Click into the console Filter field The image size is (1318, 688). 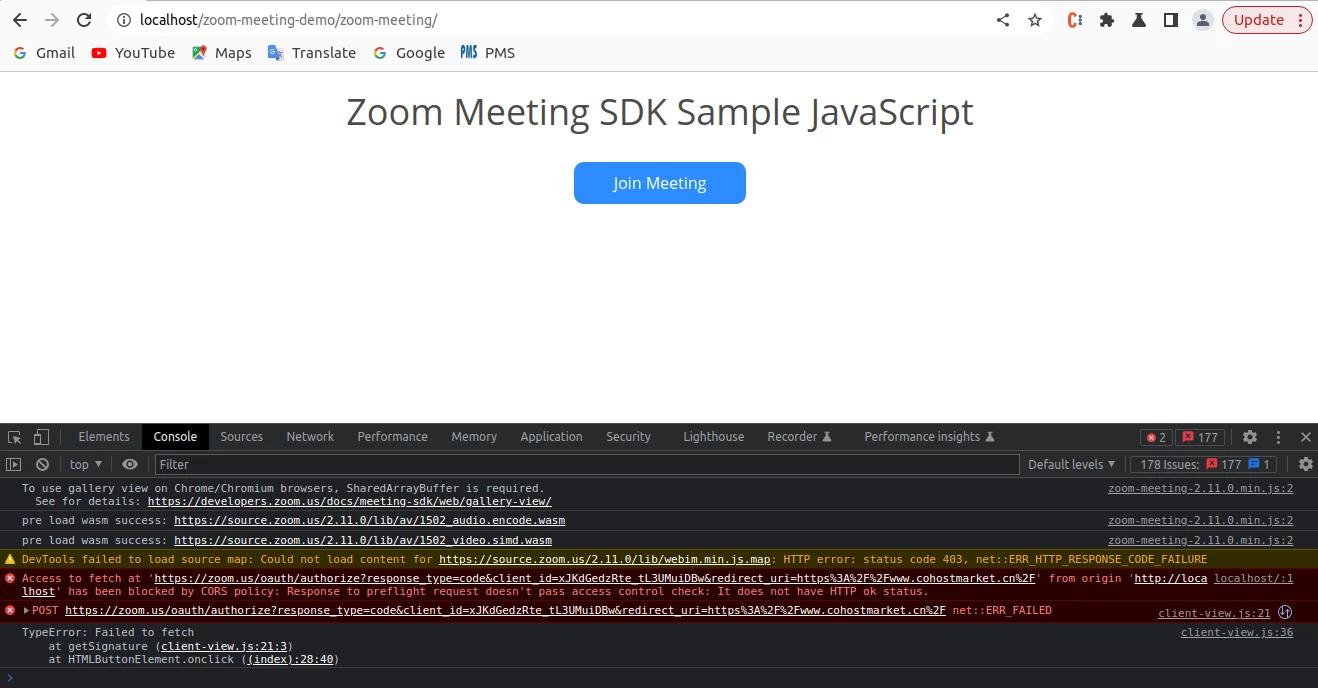pyautogui.click(x=587, y=464)
